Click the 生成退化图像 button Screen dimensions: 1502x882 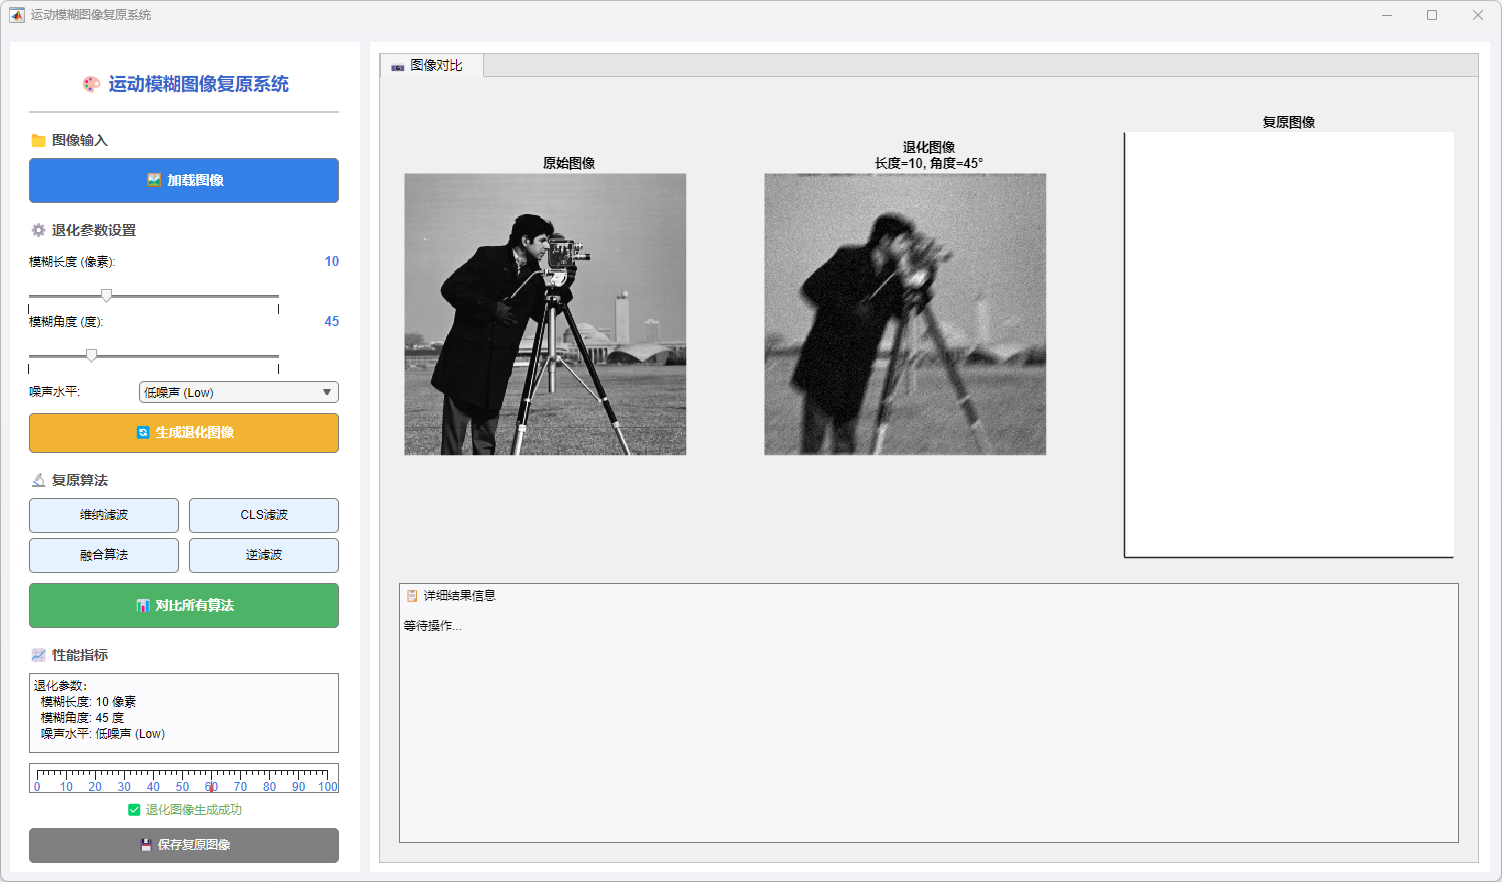184,433
